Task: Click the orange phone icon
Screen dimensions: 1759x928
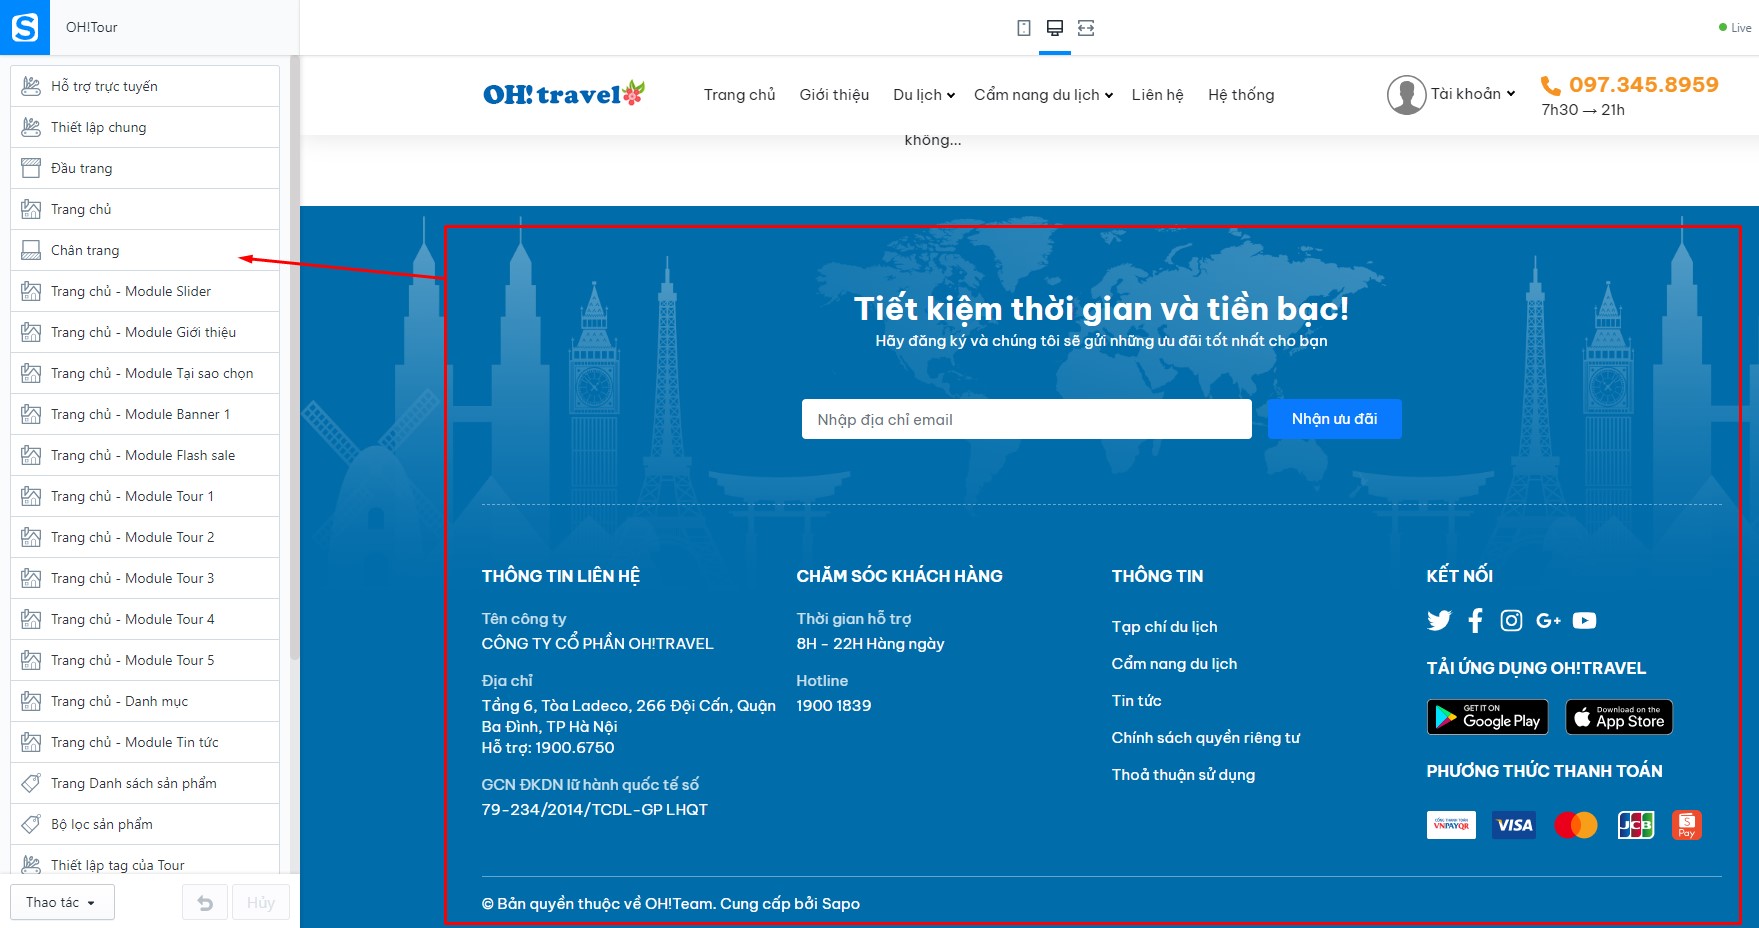Action: pos(1551,85)
